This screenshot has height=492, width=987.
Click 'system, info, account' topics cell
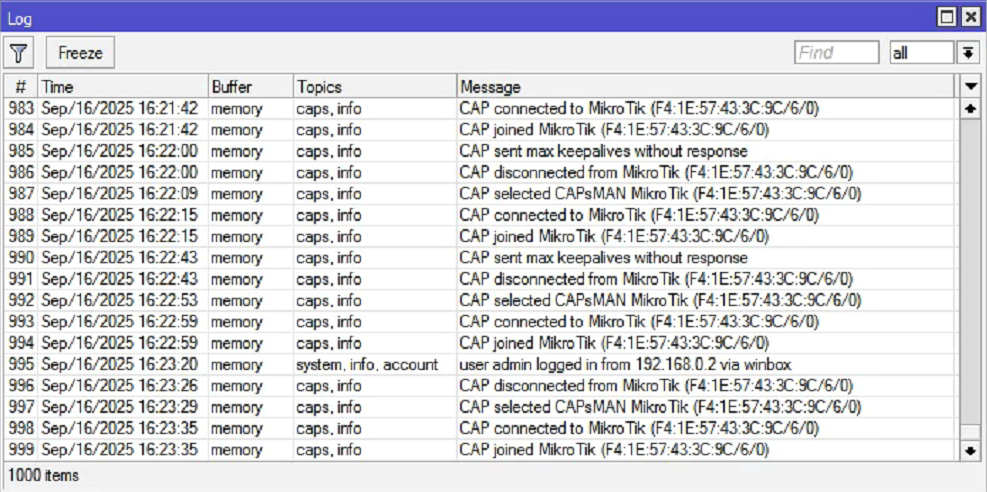pyautogui.click(x=367, y=364)
